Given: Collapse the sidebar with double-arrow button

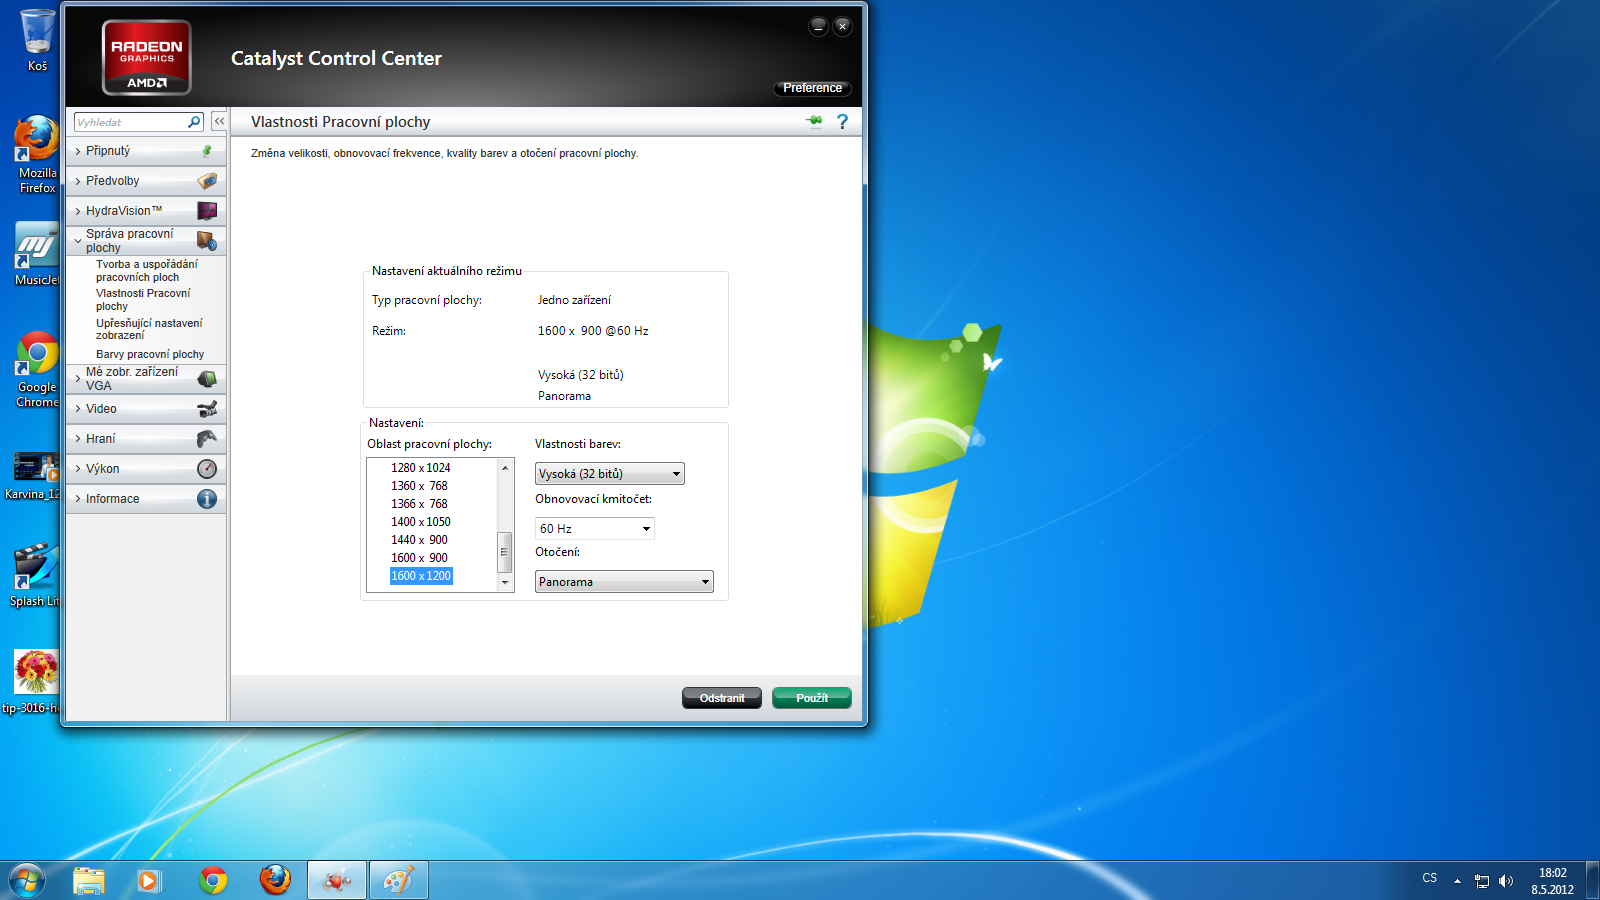Looking at the screenshot, I should tap(219, 121).
